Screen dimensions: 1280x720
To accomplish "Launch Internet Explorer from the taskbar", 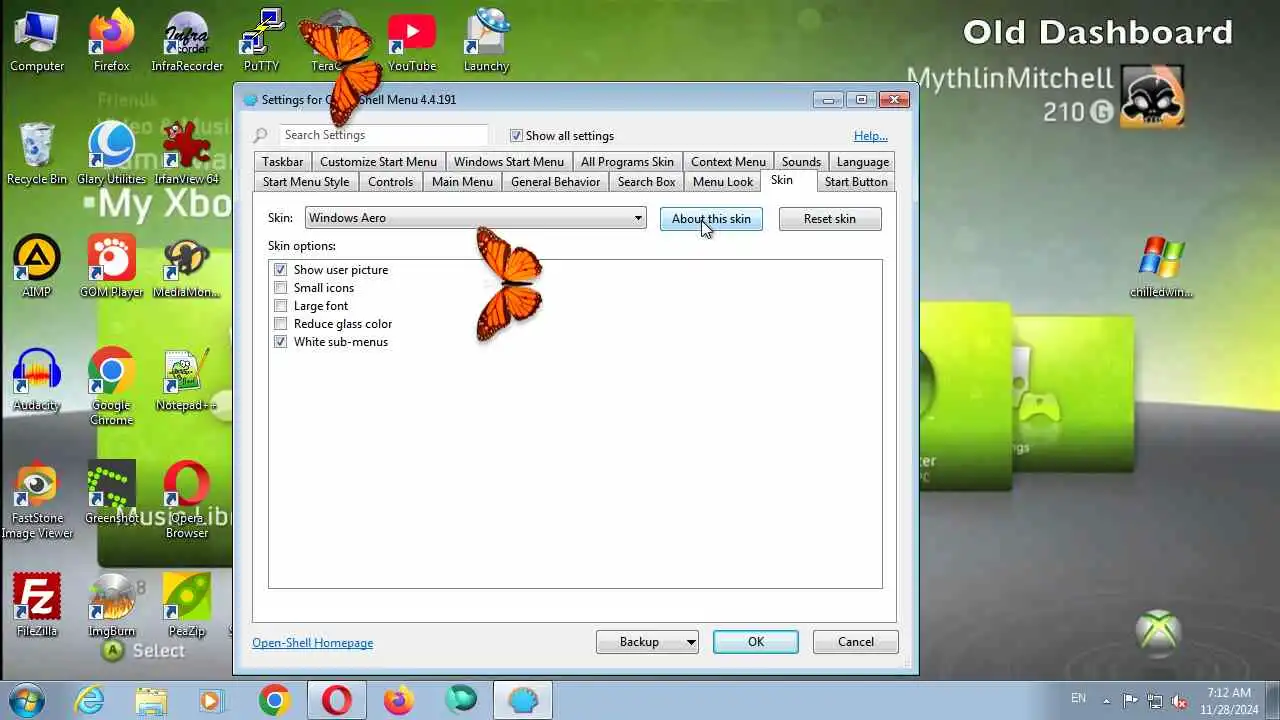I will tap(90, 701).
